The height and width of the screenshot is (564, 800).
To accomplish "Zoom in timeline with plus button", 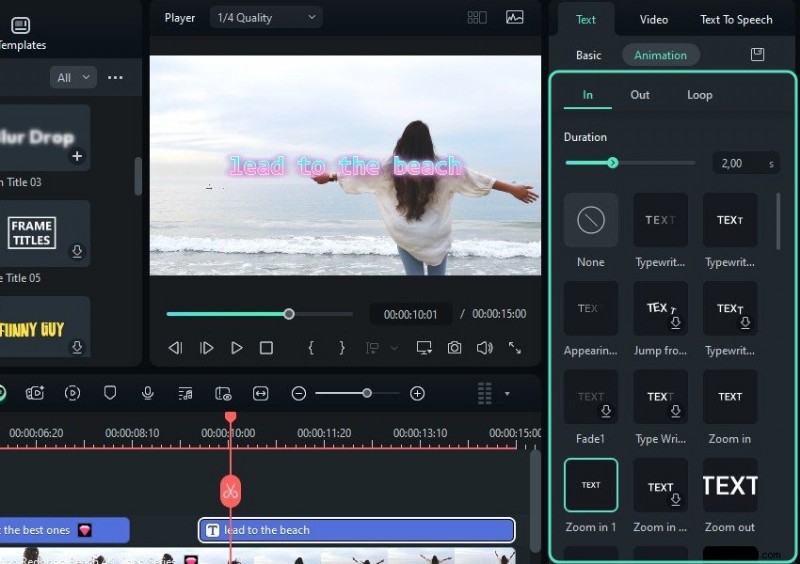I will point(417,394).
